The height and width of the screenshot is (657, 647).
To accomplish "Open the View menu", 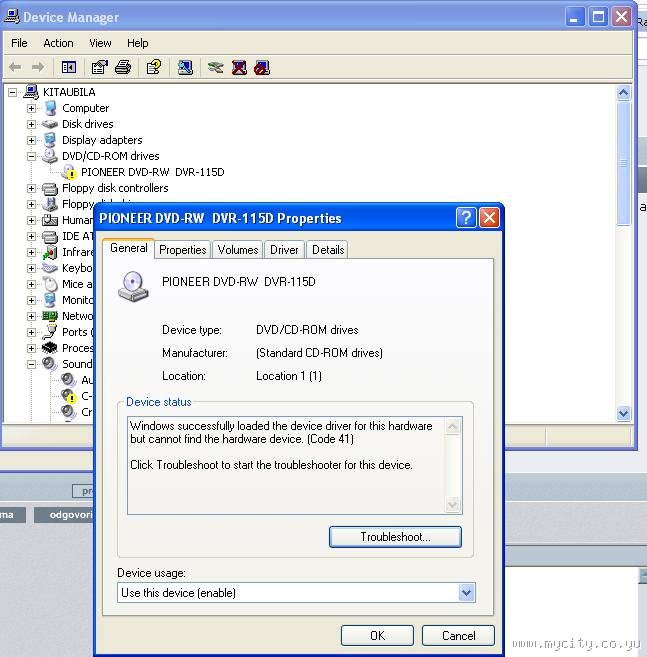I will [x=100, y=43].
